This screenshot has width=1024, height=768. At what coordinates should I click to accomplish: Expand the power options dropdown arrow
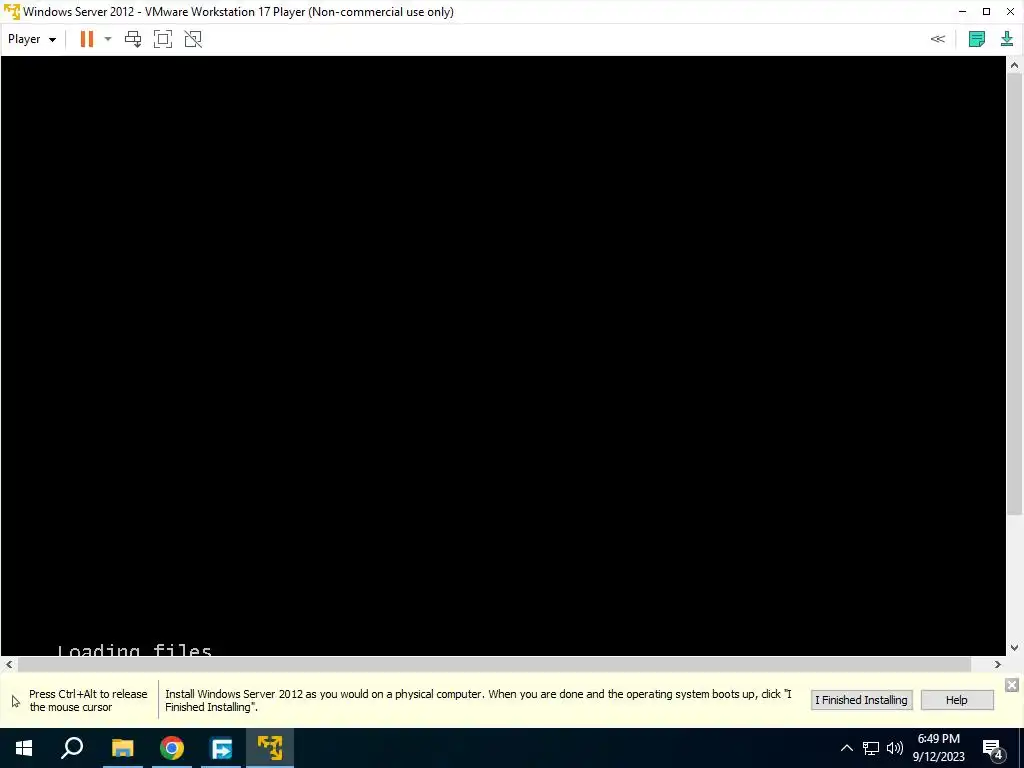(x=108, y=39)
